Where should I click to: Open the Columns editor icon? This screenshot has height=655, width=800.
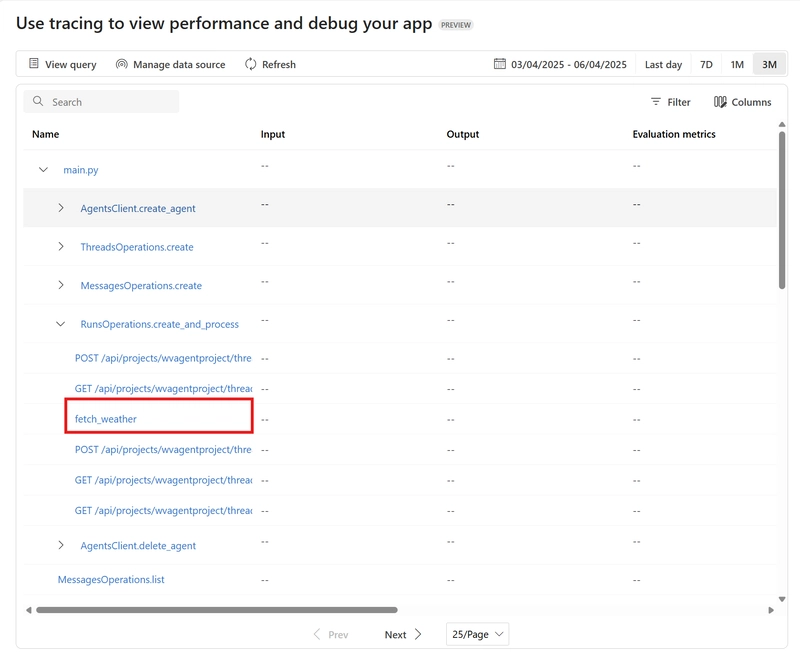[720, 102]
